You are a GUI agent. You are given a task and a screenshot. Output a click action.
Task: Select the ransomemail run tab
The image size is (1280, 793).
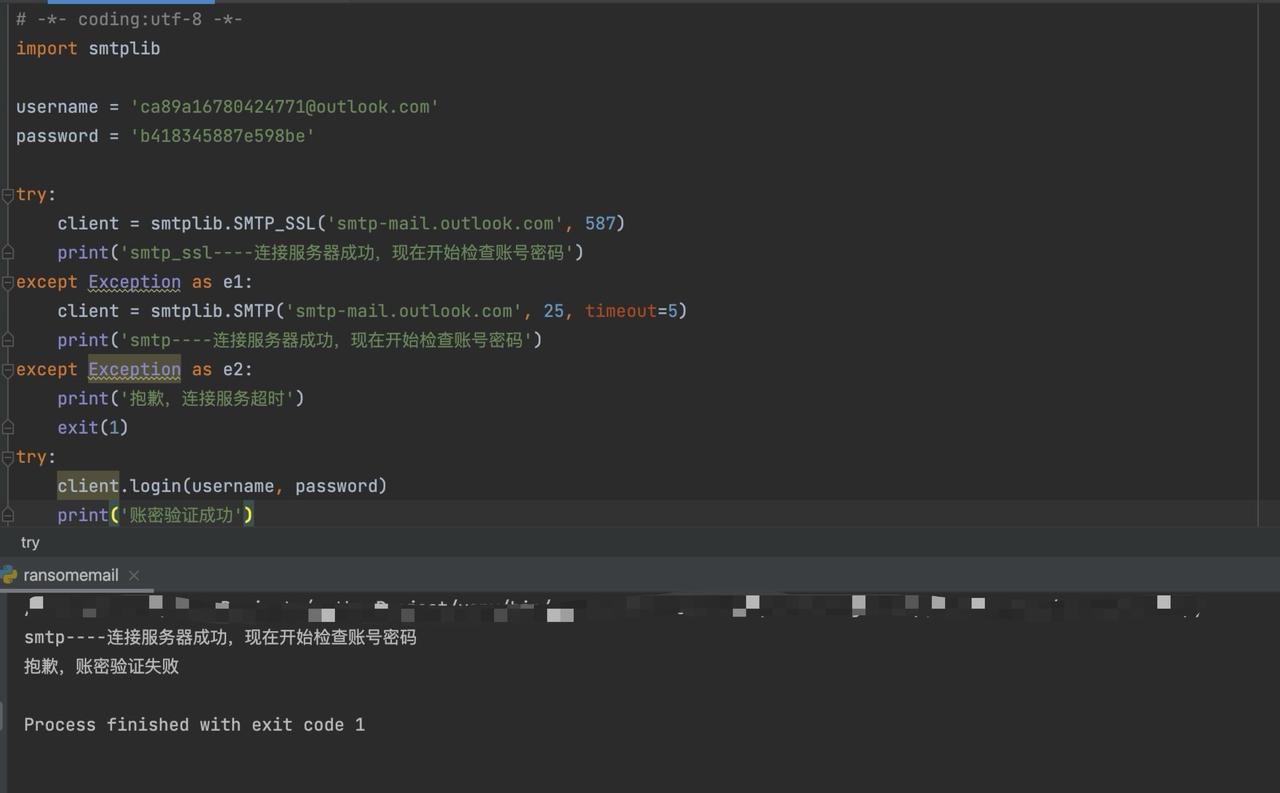click(x=70, y=575)
